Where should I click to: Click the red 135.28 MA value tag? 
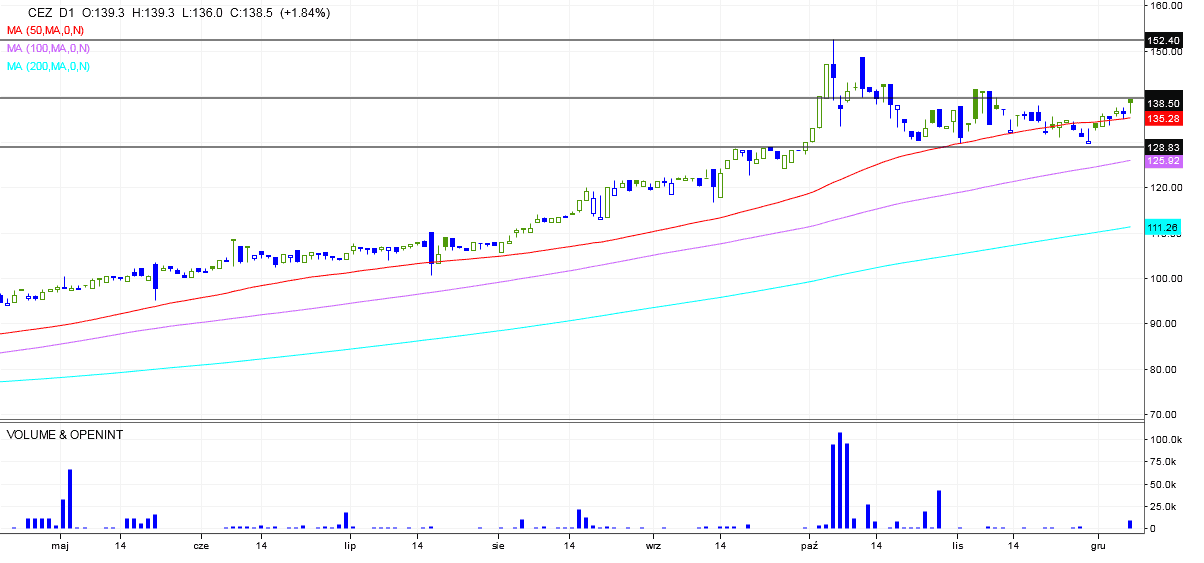click(1164, 119)
